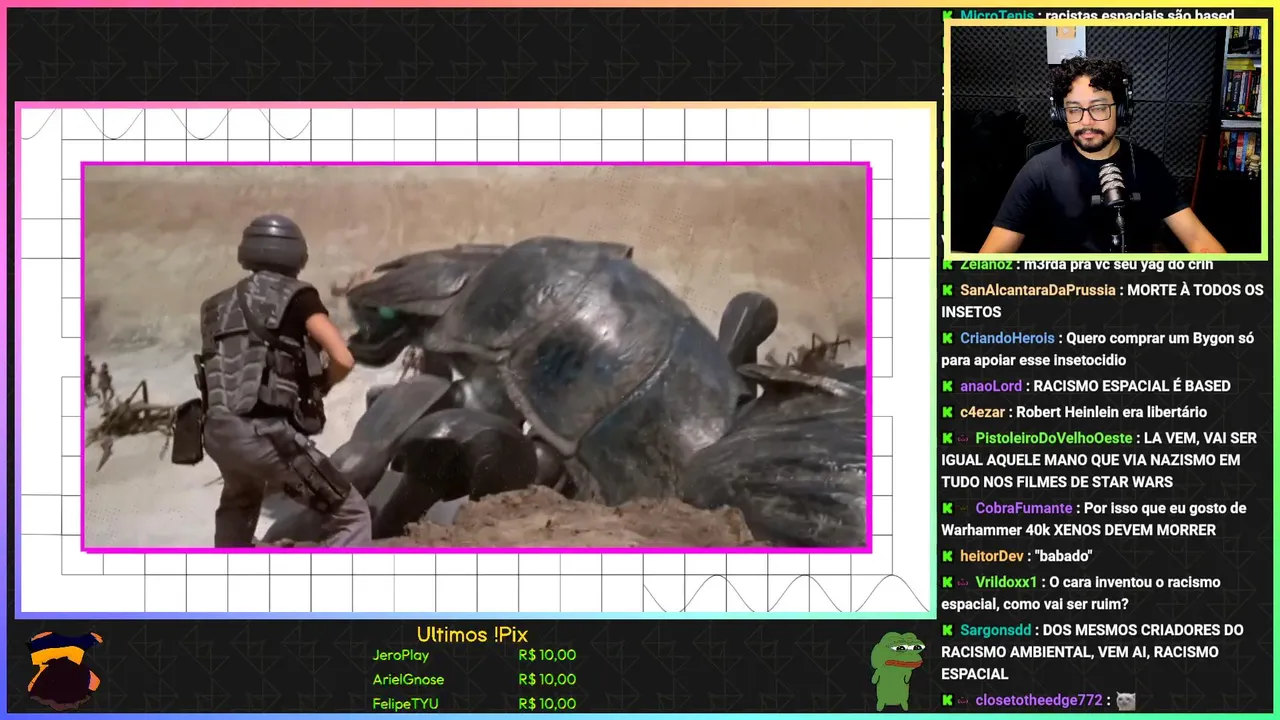Open closetotheedge772's chat profile
1280x720 pixels.
click(x=1039, y=700)
